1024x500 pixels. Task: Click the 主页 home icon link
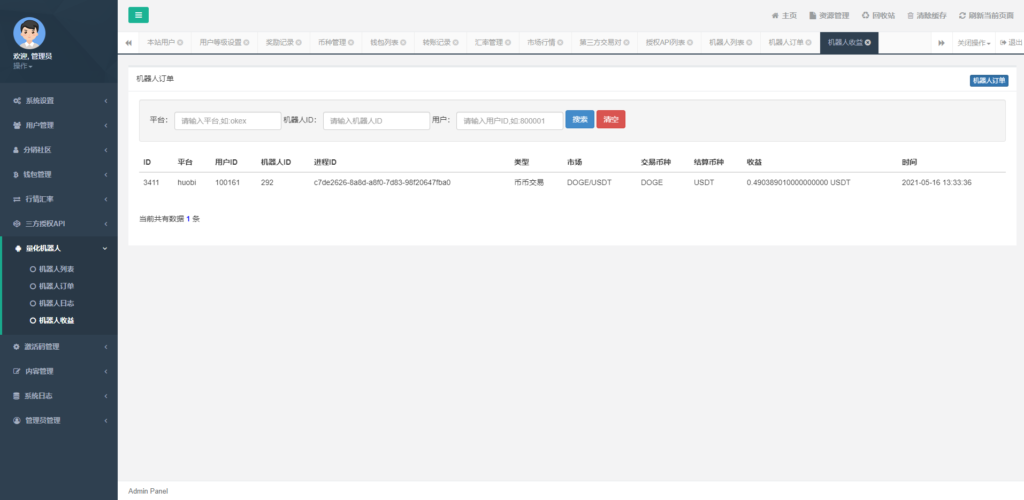pos(784,16)
